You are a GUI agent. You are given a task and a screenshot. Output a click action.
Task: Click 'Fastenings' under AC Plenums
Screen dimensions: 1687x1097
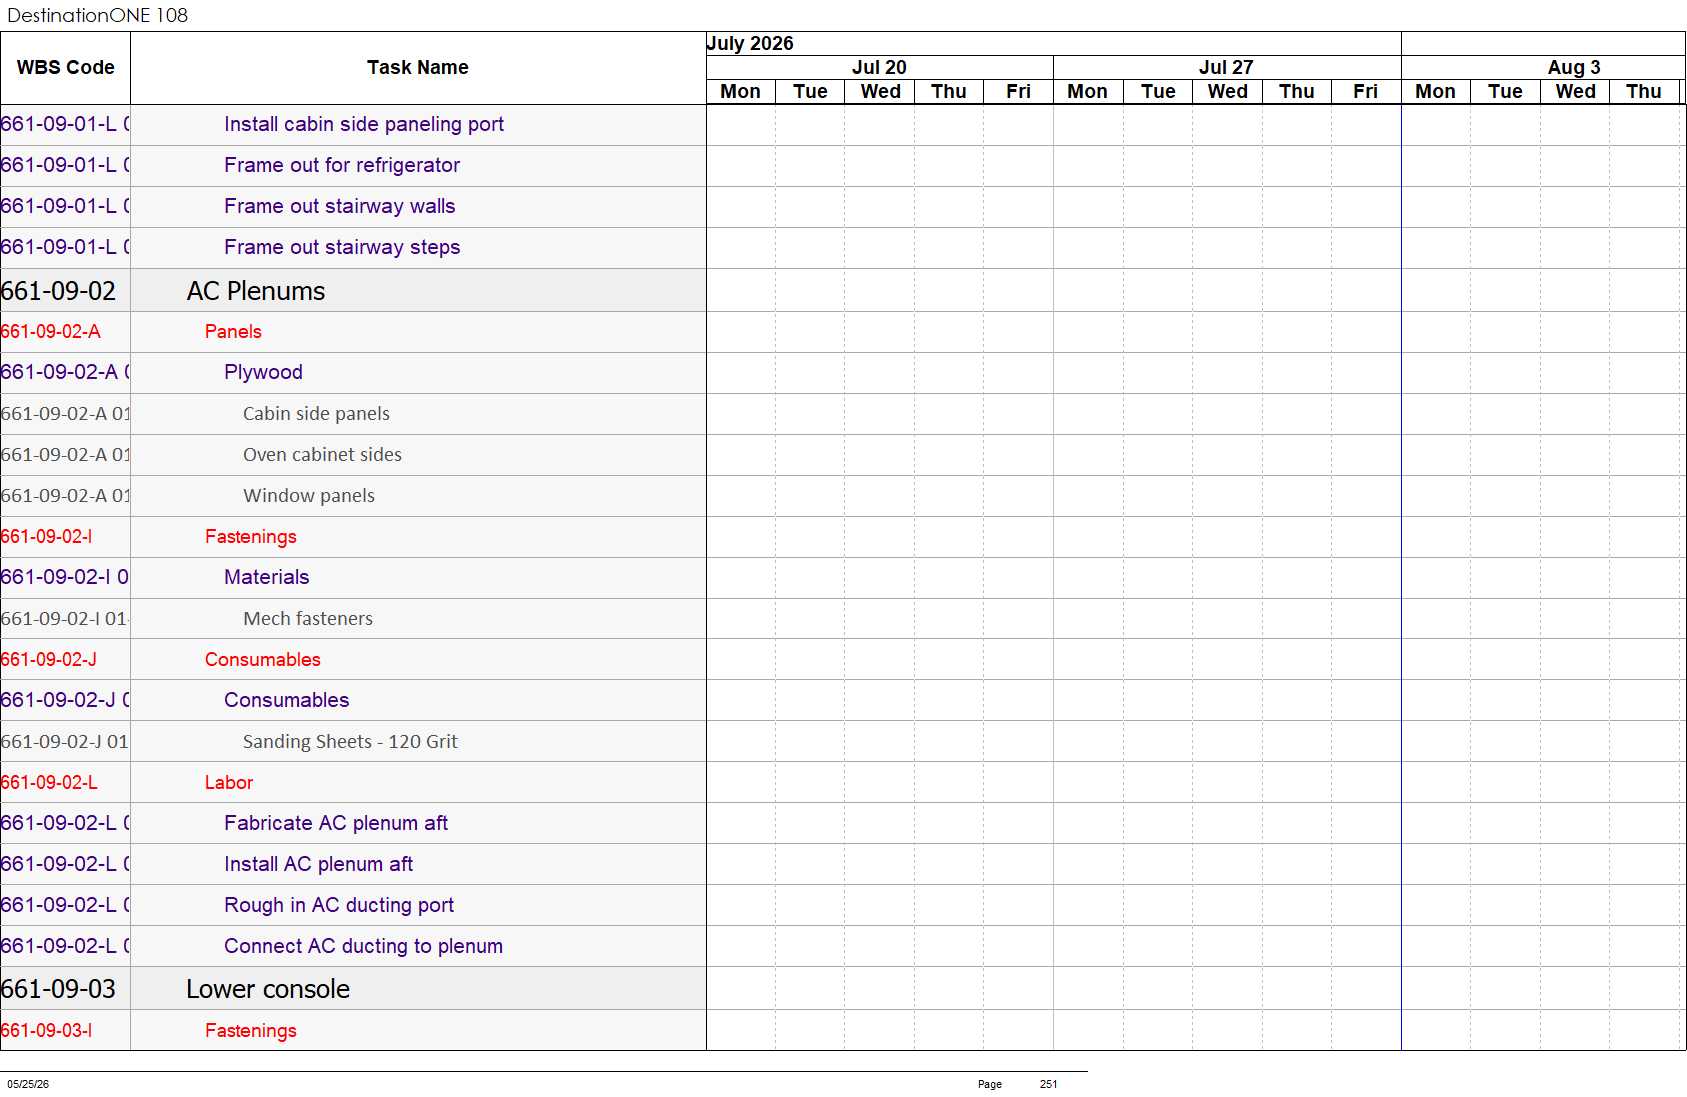tap(251, 537)
